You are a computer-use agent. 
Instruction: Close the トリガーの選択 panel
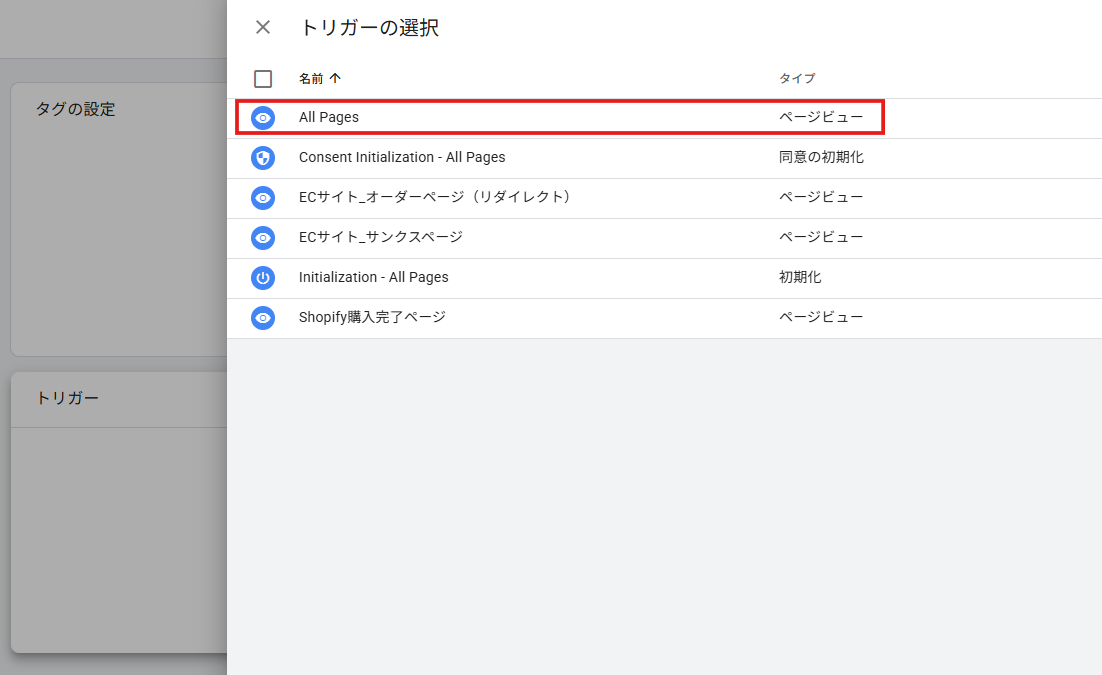pos(263,27)
